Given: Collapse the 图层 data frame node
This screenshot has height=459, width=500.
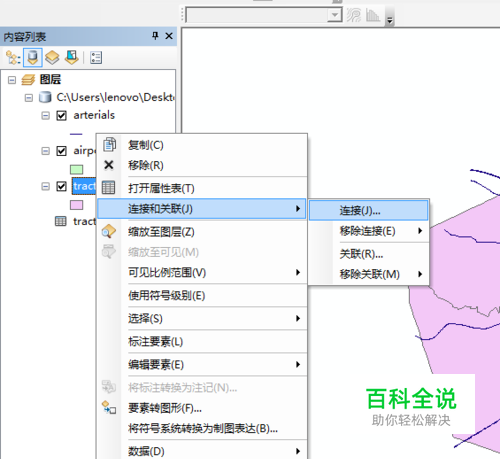Looking at the screenshot, I should click(12, 80).
